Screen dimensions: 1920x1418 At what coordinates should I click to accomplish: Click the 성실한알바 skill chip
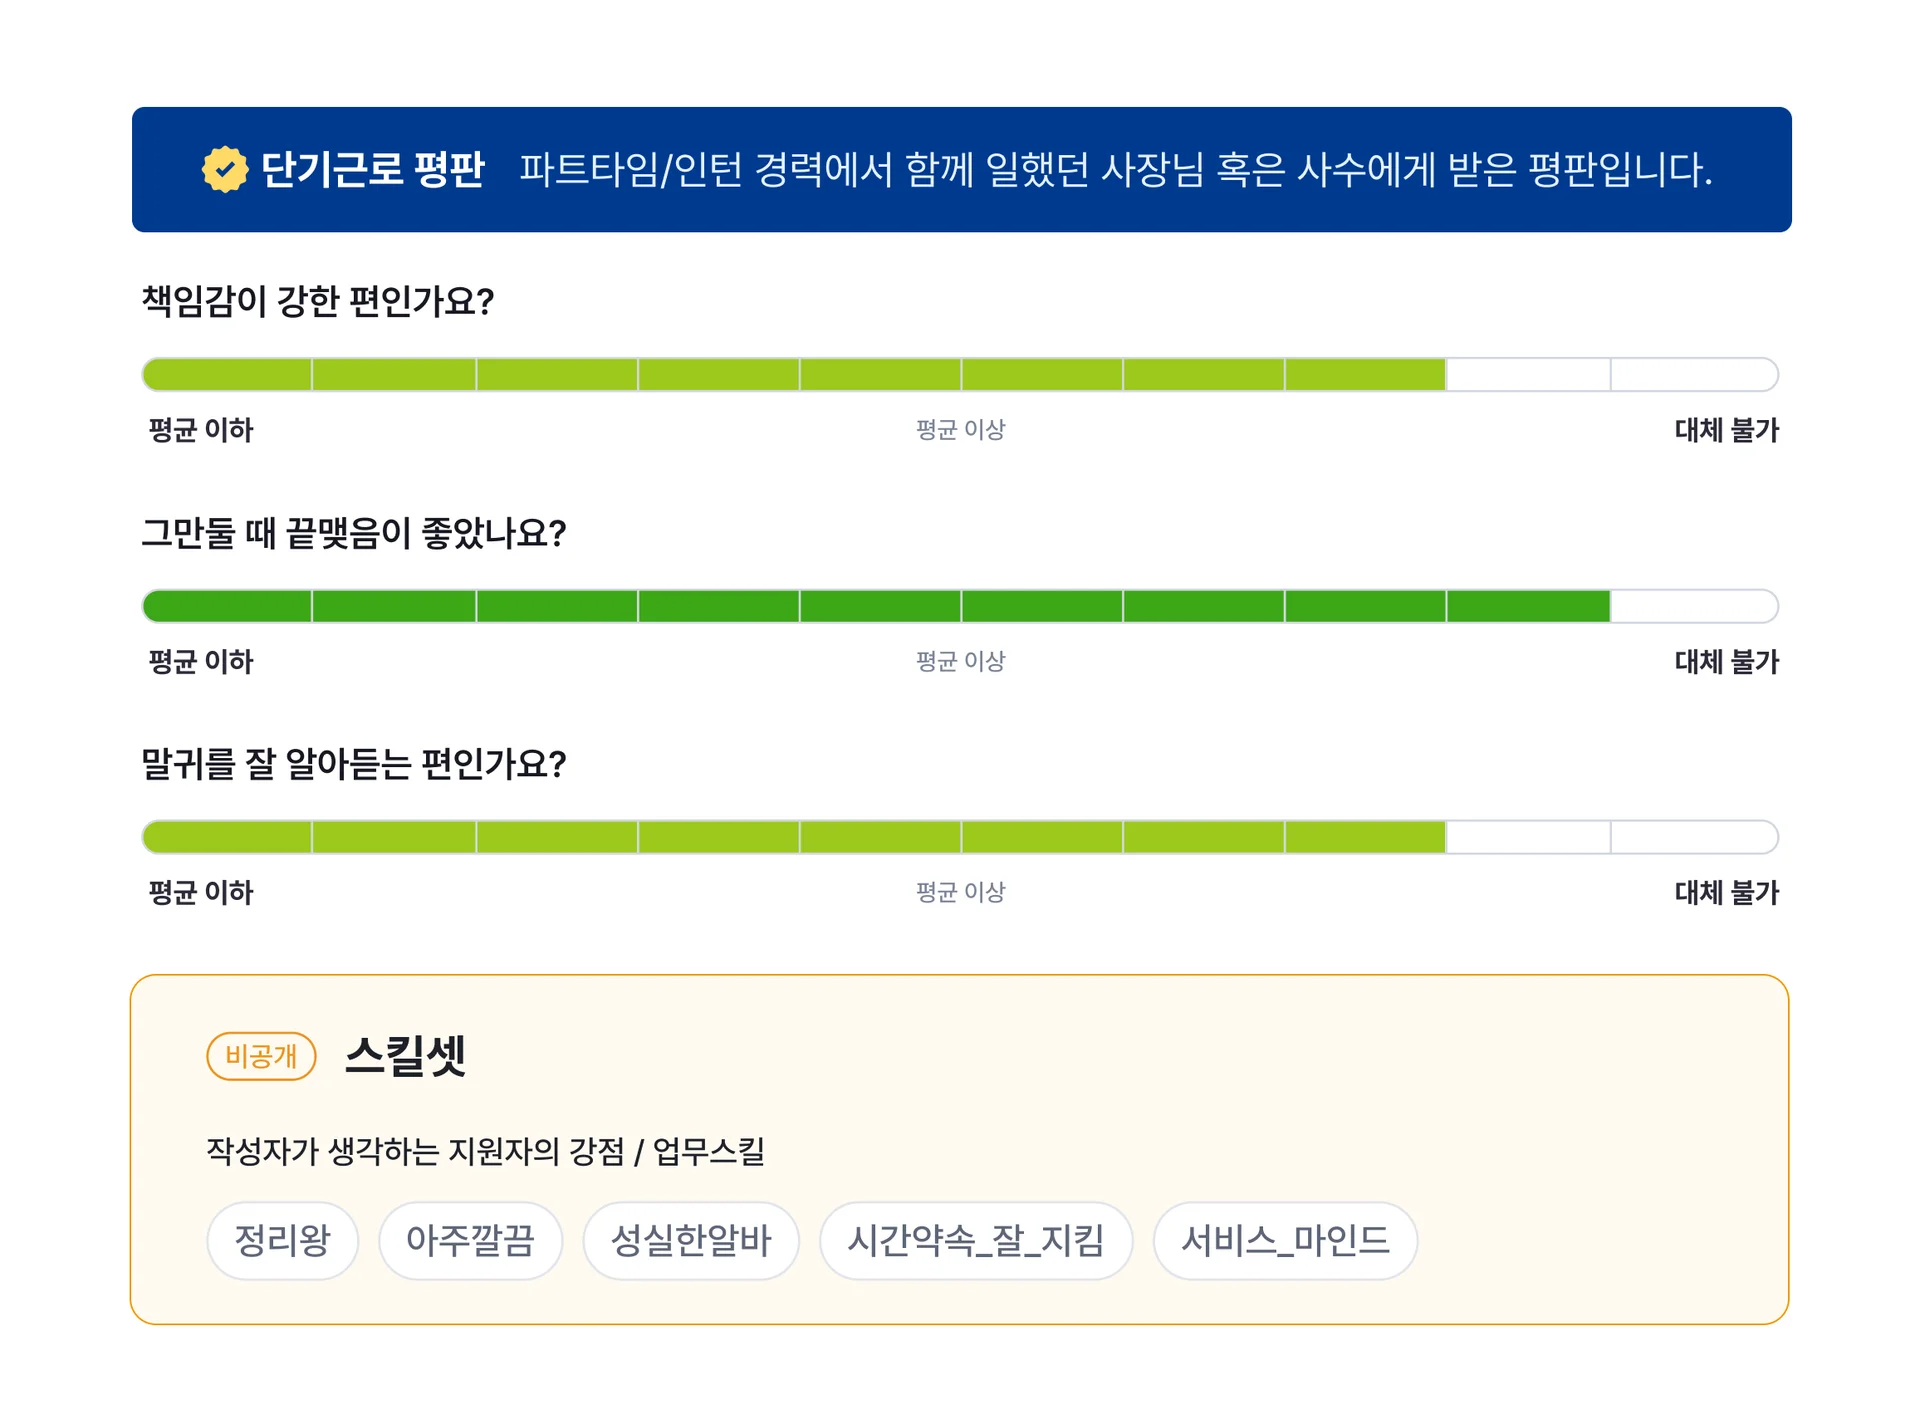690,1242
